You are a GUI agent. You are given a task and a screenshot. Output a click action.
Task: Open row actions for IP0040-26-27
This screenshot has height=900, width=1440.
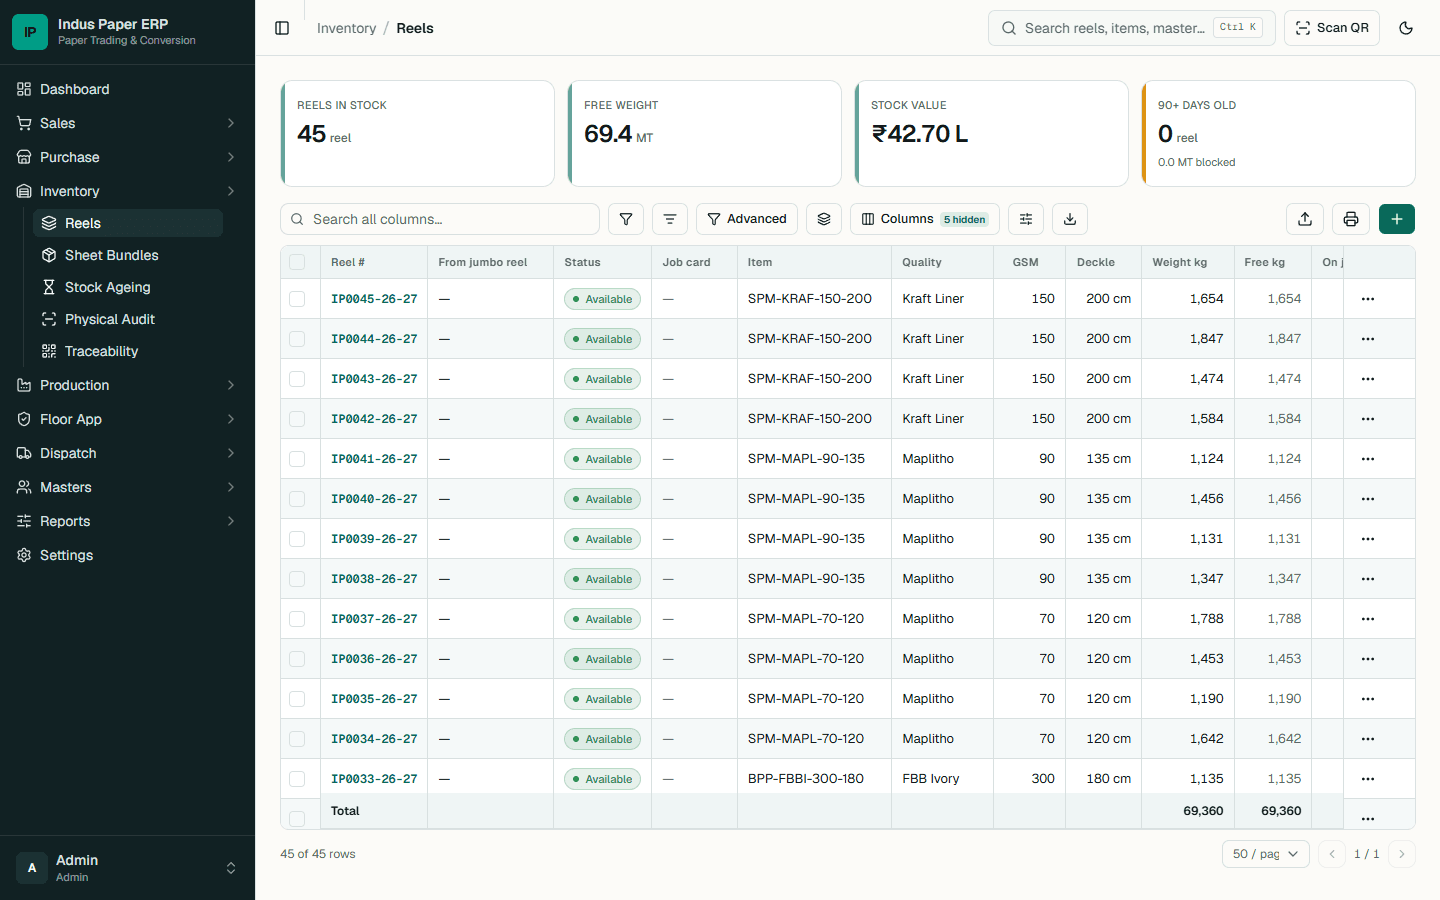tap(1368, 499)
